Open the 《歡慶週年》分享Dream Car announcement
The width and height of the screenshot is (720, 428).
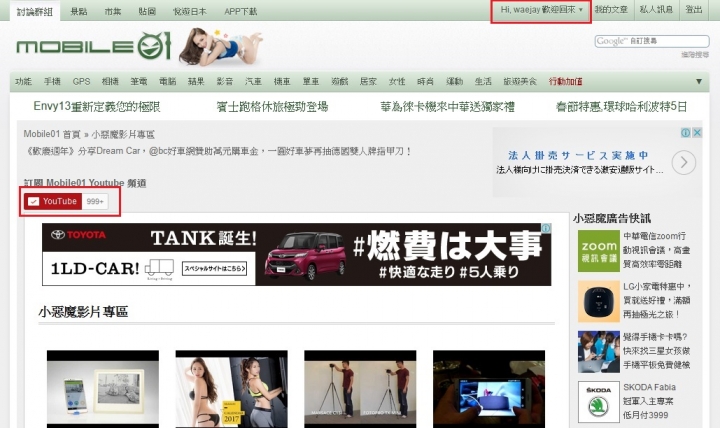[218, 151]
